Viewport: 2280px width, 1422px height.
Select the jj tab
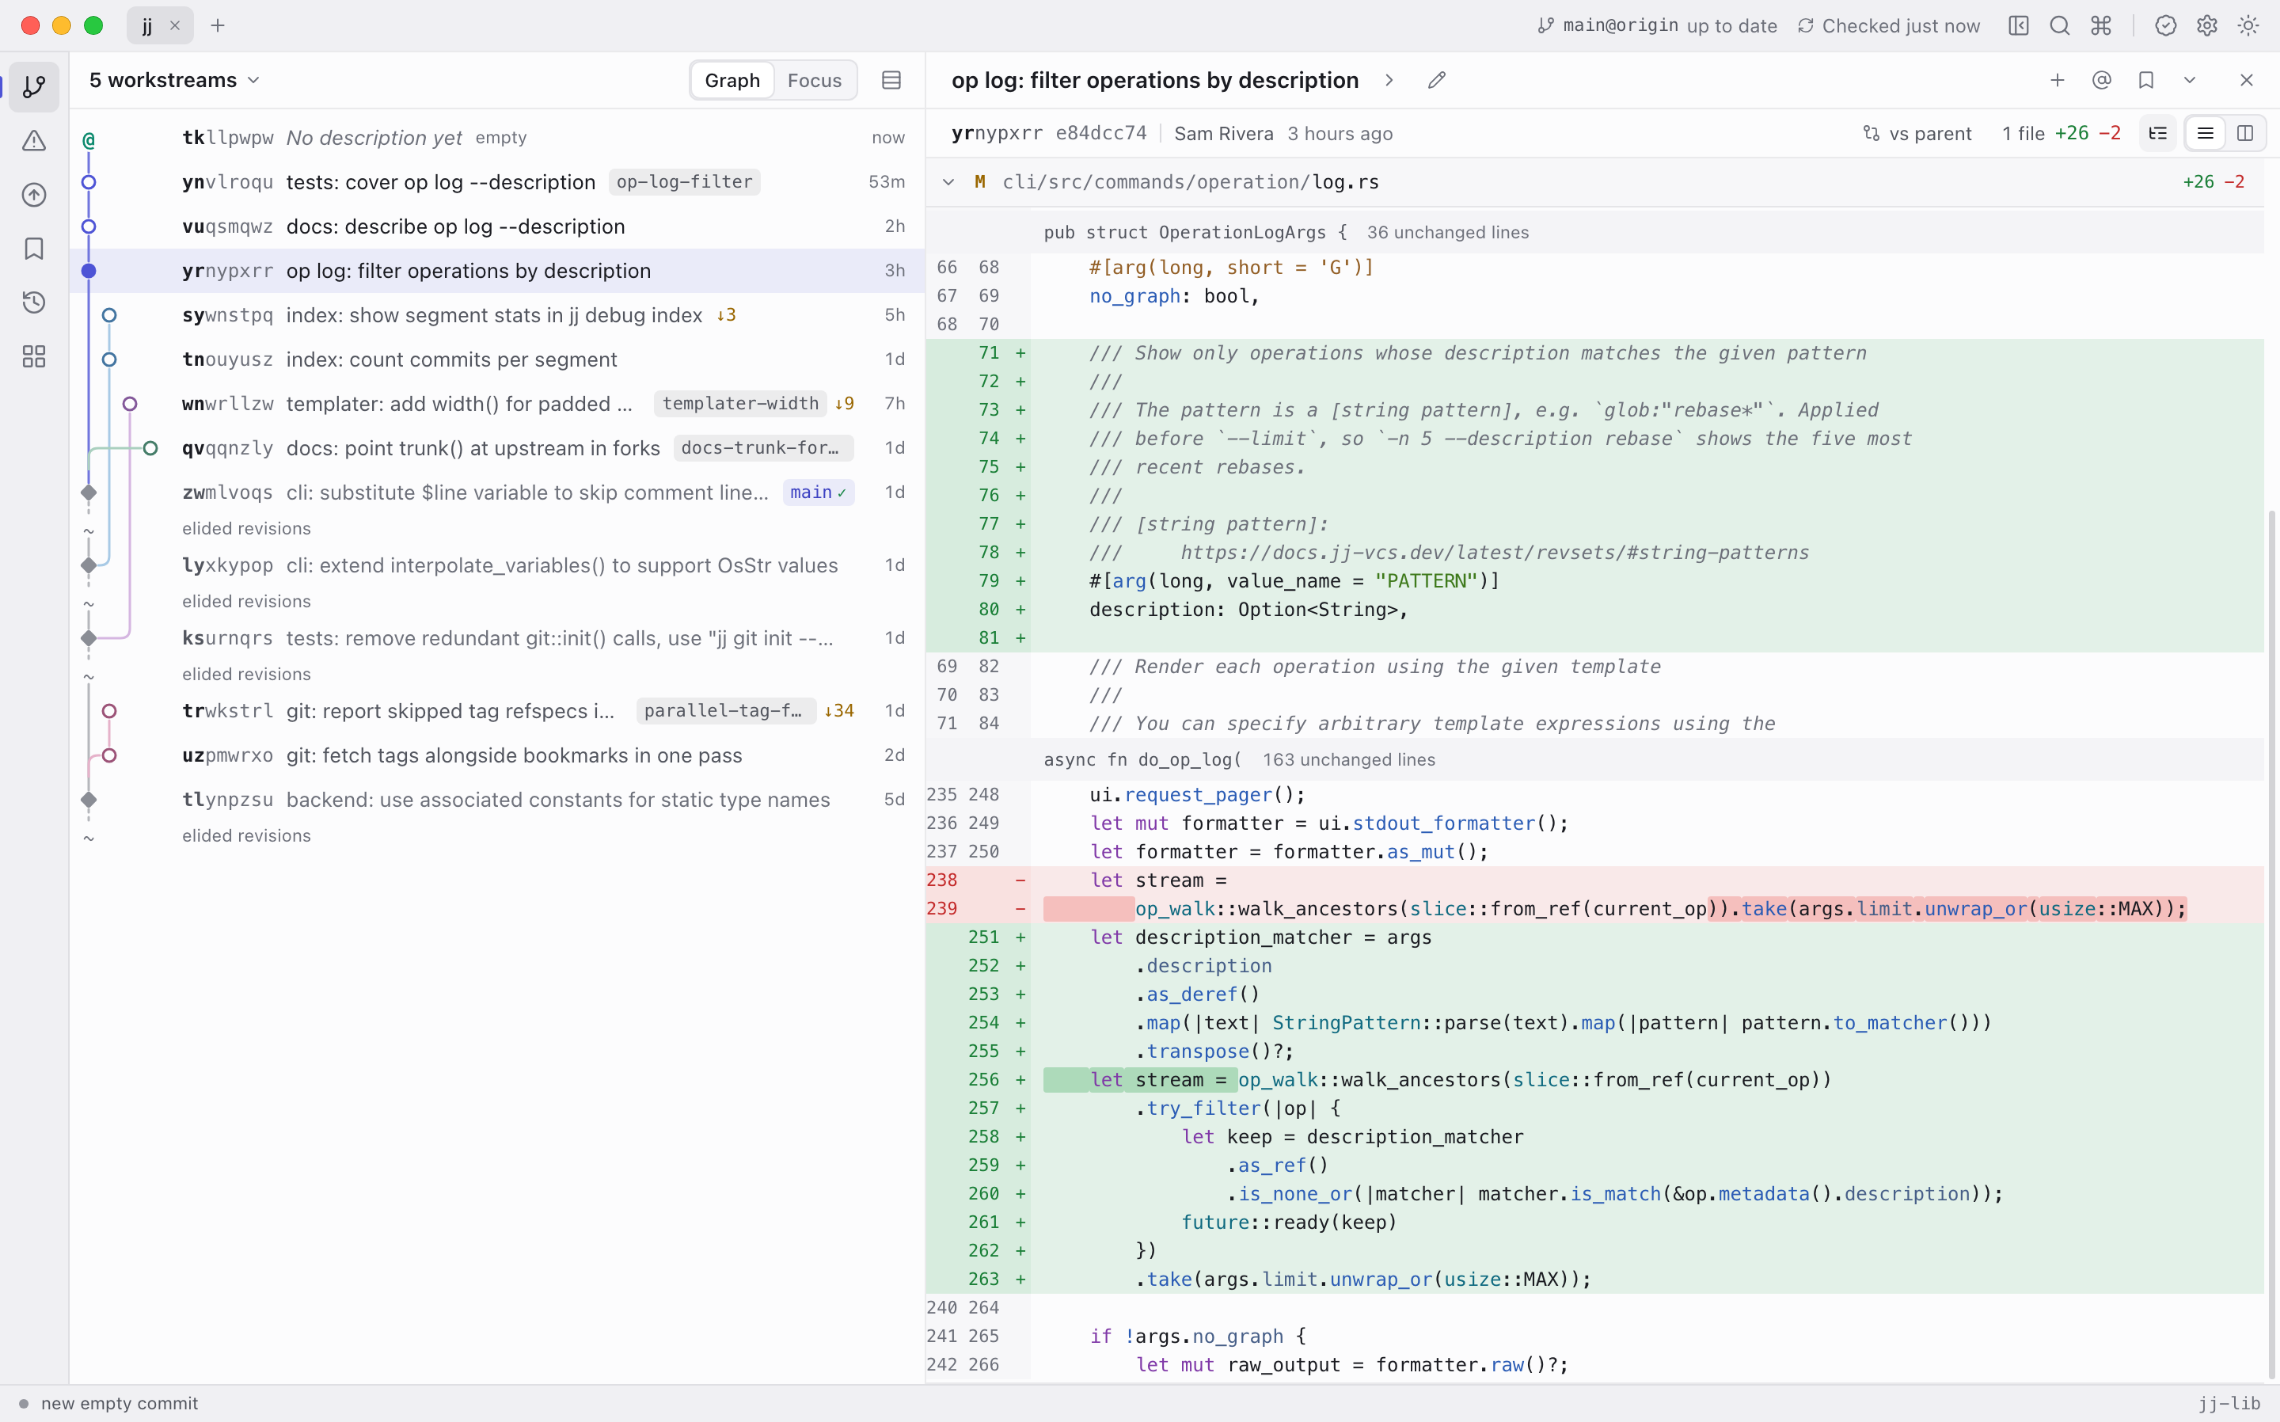point(147,26)
